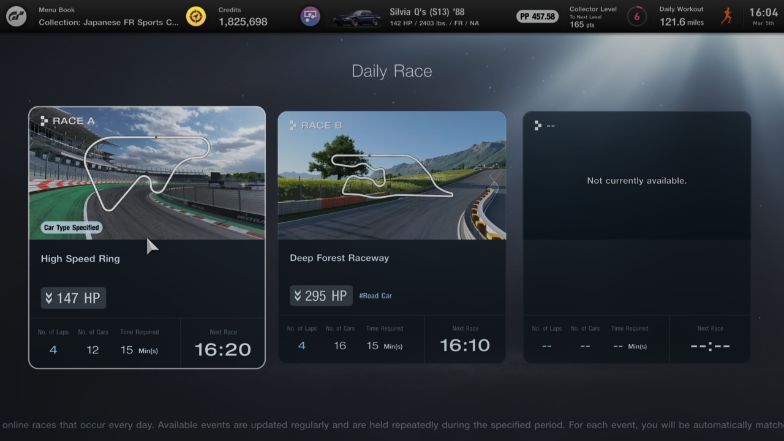Click Race B's 15 Min(s) time required
The width and height of the screenshot is (784, 441).
pos(384,346)
